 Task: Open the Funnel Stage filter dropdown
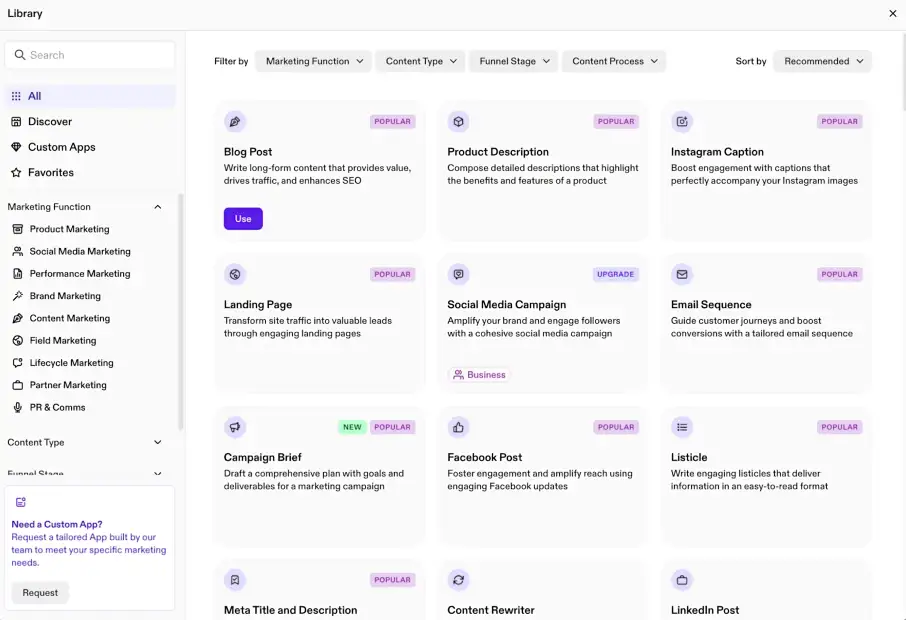pyautogui.click(x=514, y=61)
